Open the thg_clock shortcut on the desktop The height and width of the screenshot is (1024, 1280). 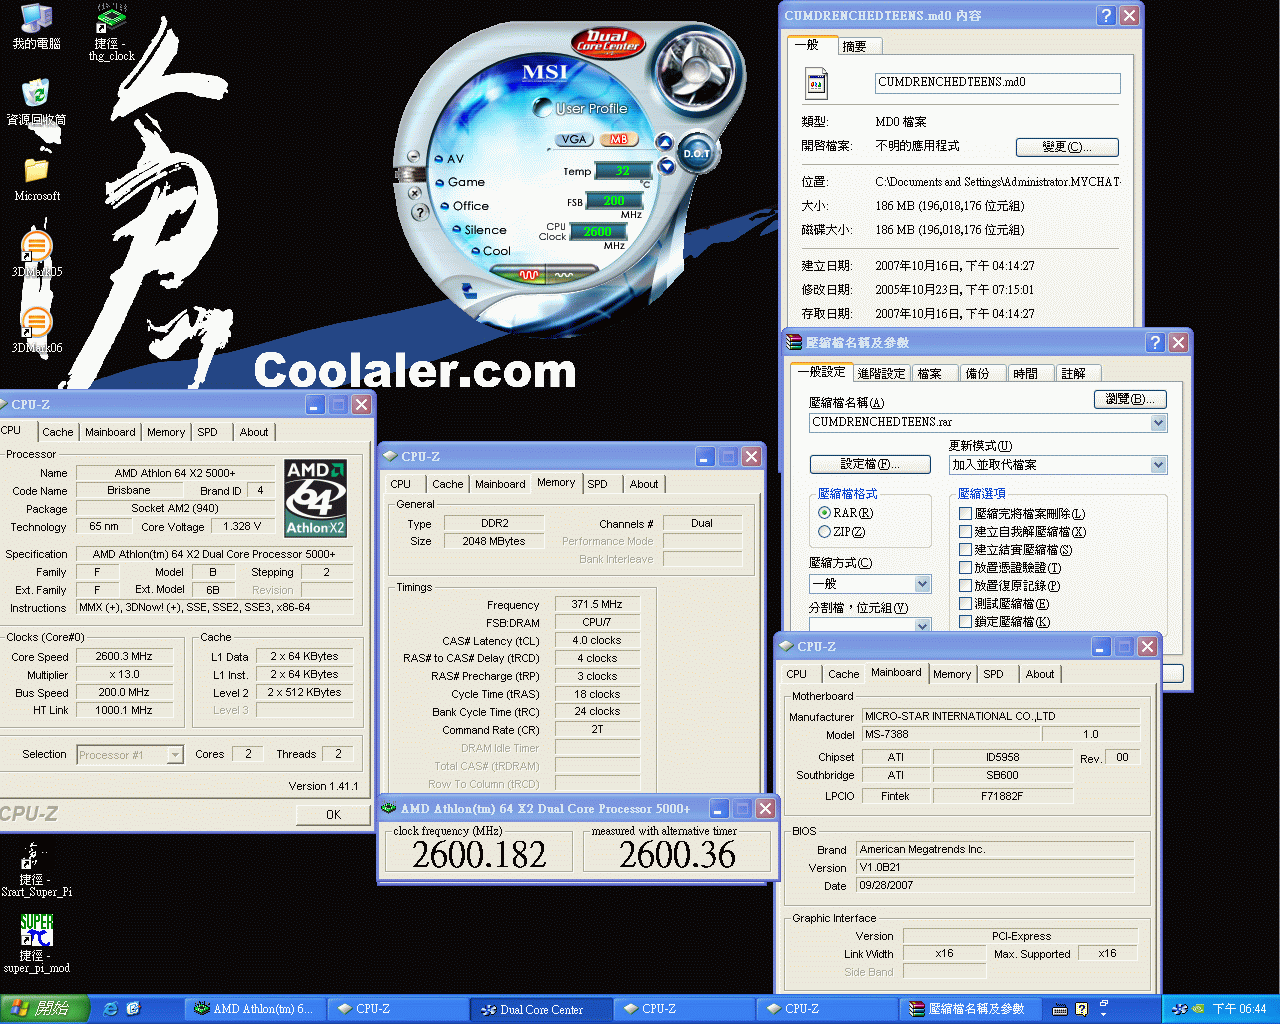pos(112,31)
